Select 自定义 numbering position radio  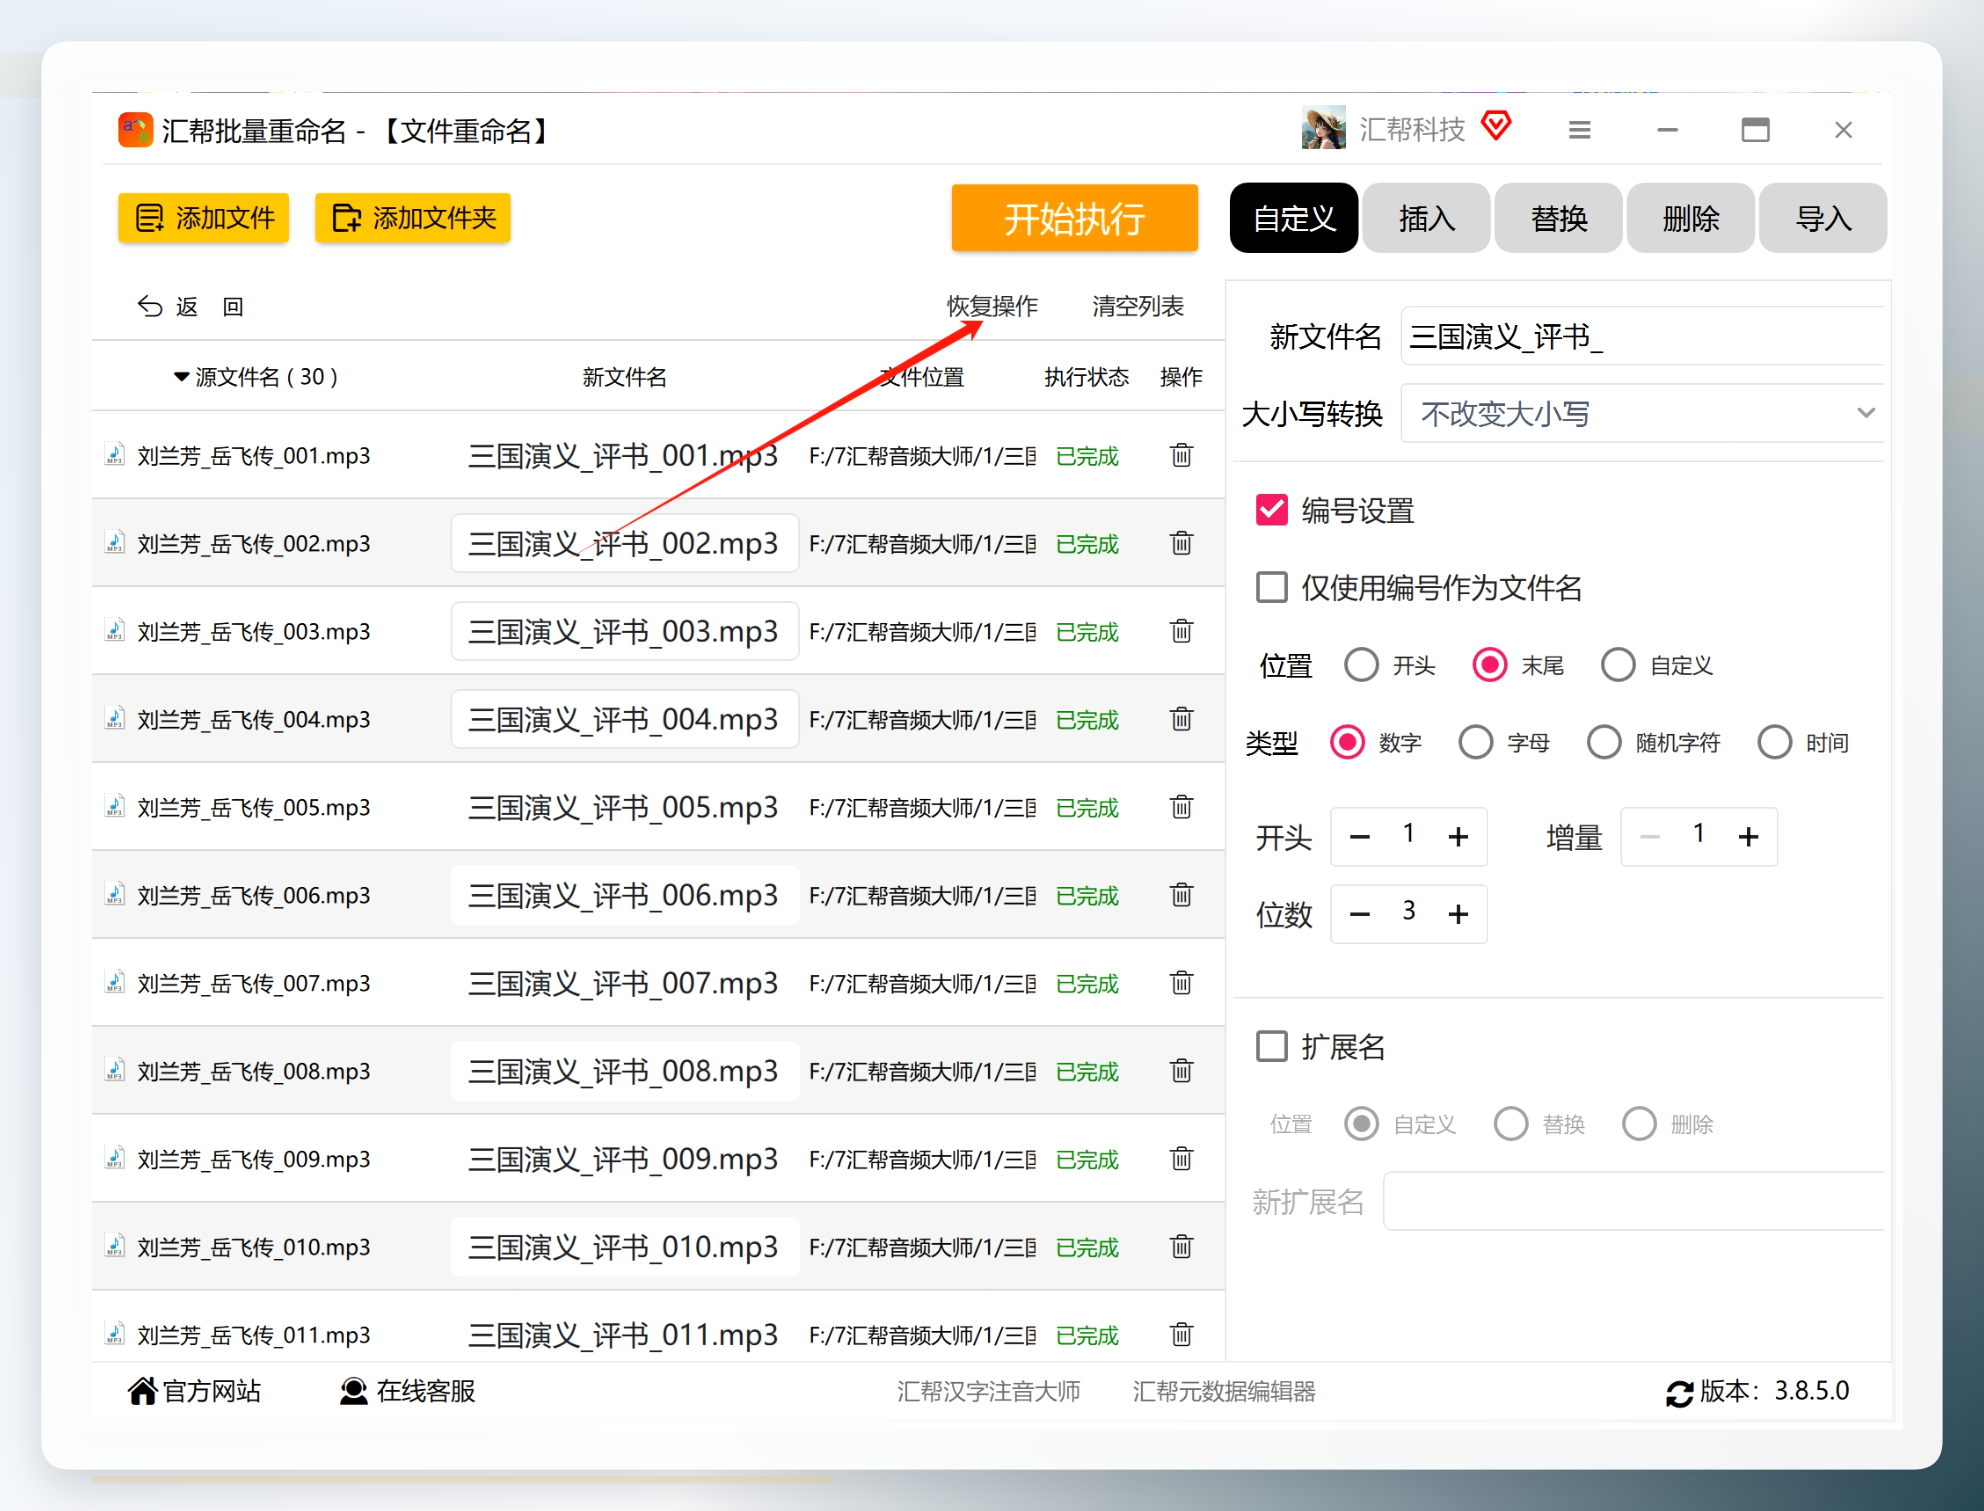coord(1618,665)
